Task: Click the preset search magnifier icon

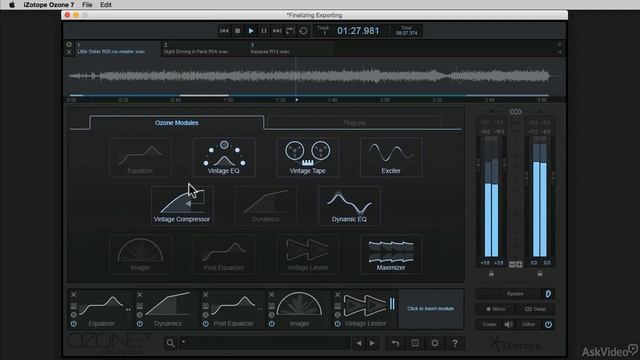Action: click(171, 343)
